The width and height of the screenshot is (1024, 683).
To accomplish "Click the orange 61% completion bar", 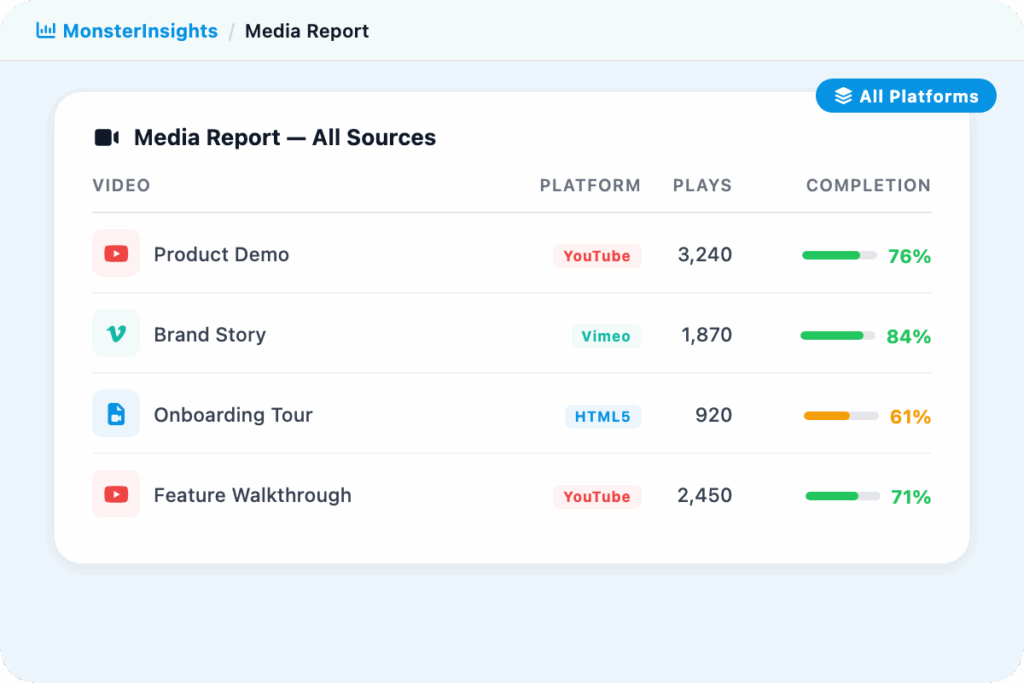I will [x=840, y=416].
